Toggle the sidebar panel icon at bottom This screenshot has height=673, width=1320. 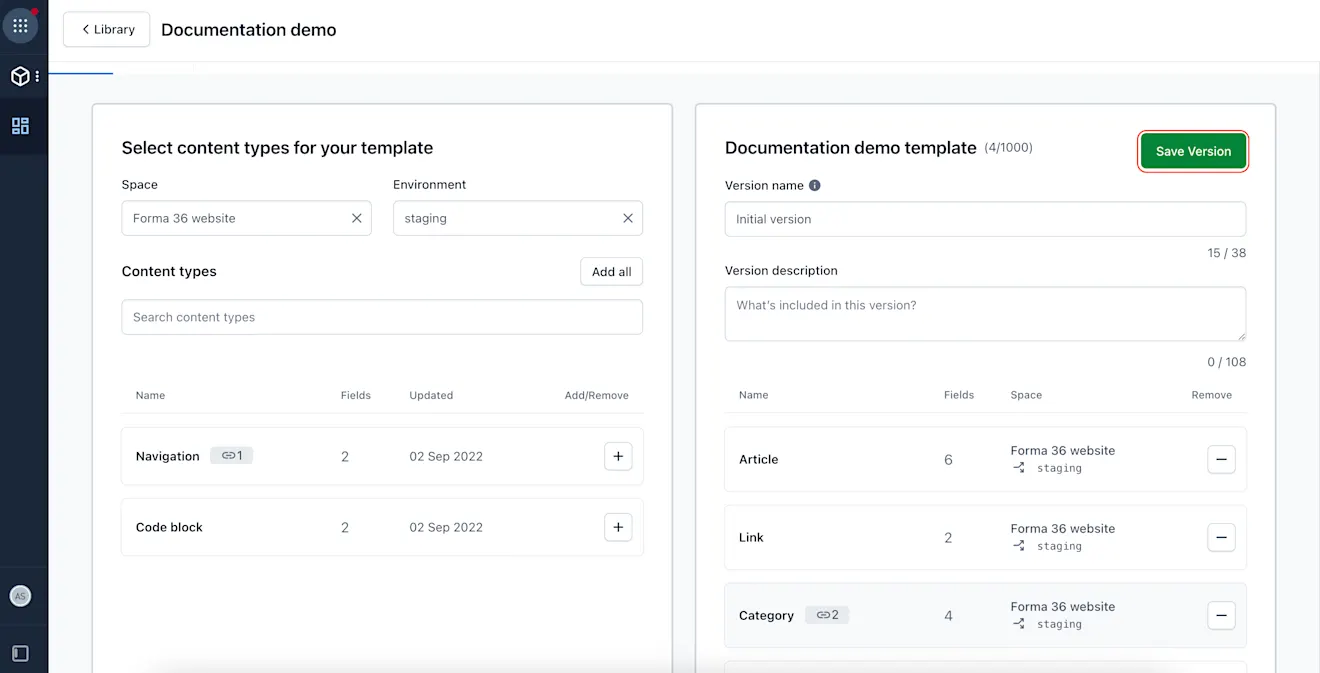coord(20,653)
